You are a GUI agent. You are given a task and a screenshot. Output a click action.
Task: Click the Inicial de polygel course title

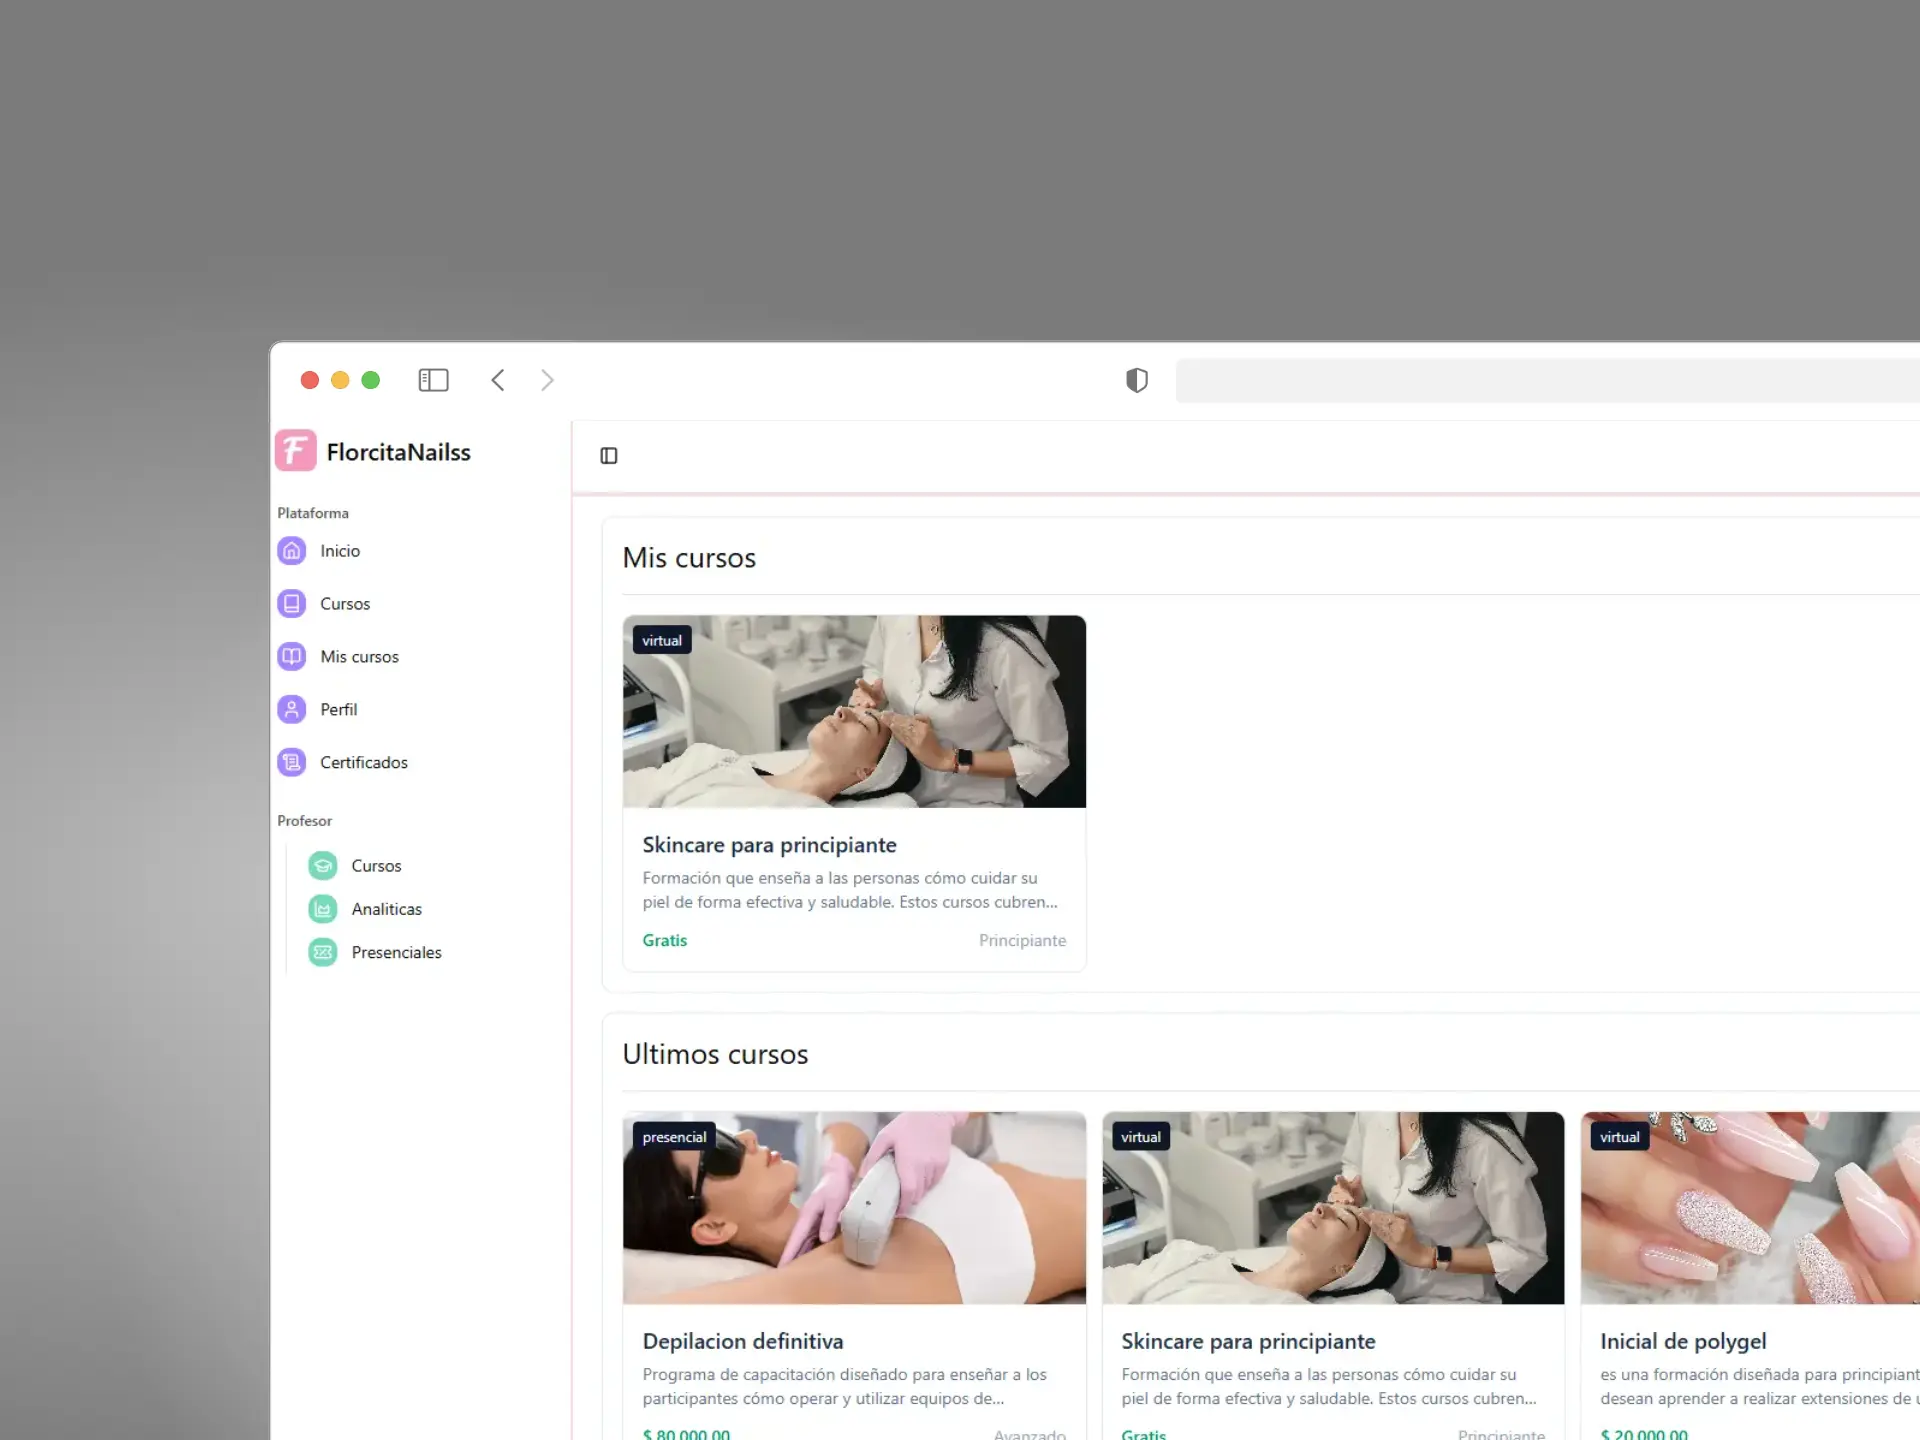tap(1683, 1341)
